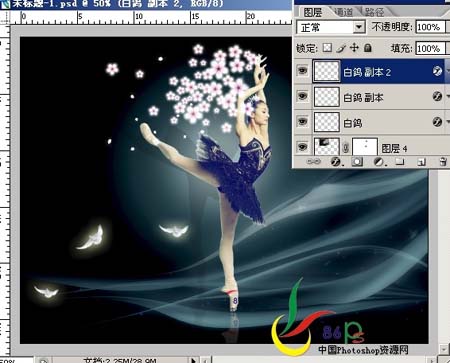Screen dimensions: 450x363
Task: Click the 图层 4 layer mask thumbnail
Action: point(365,147)
